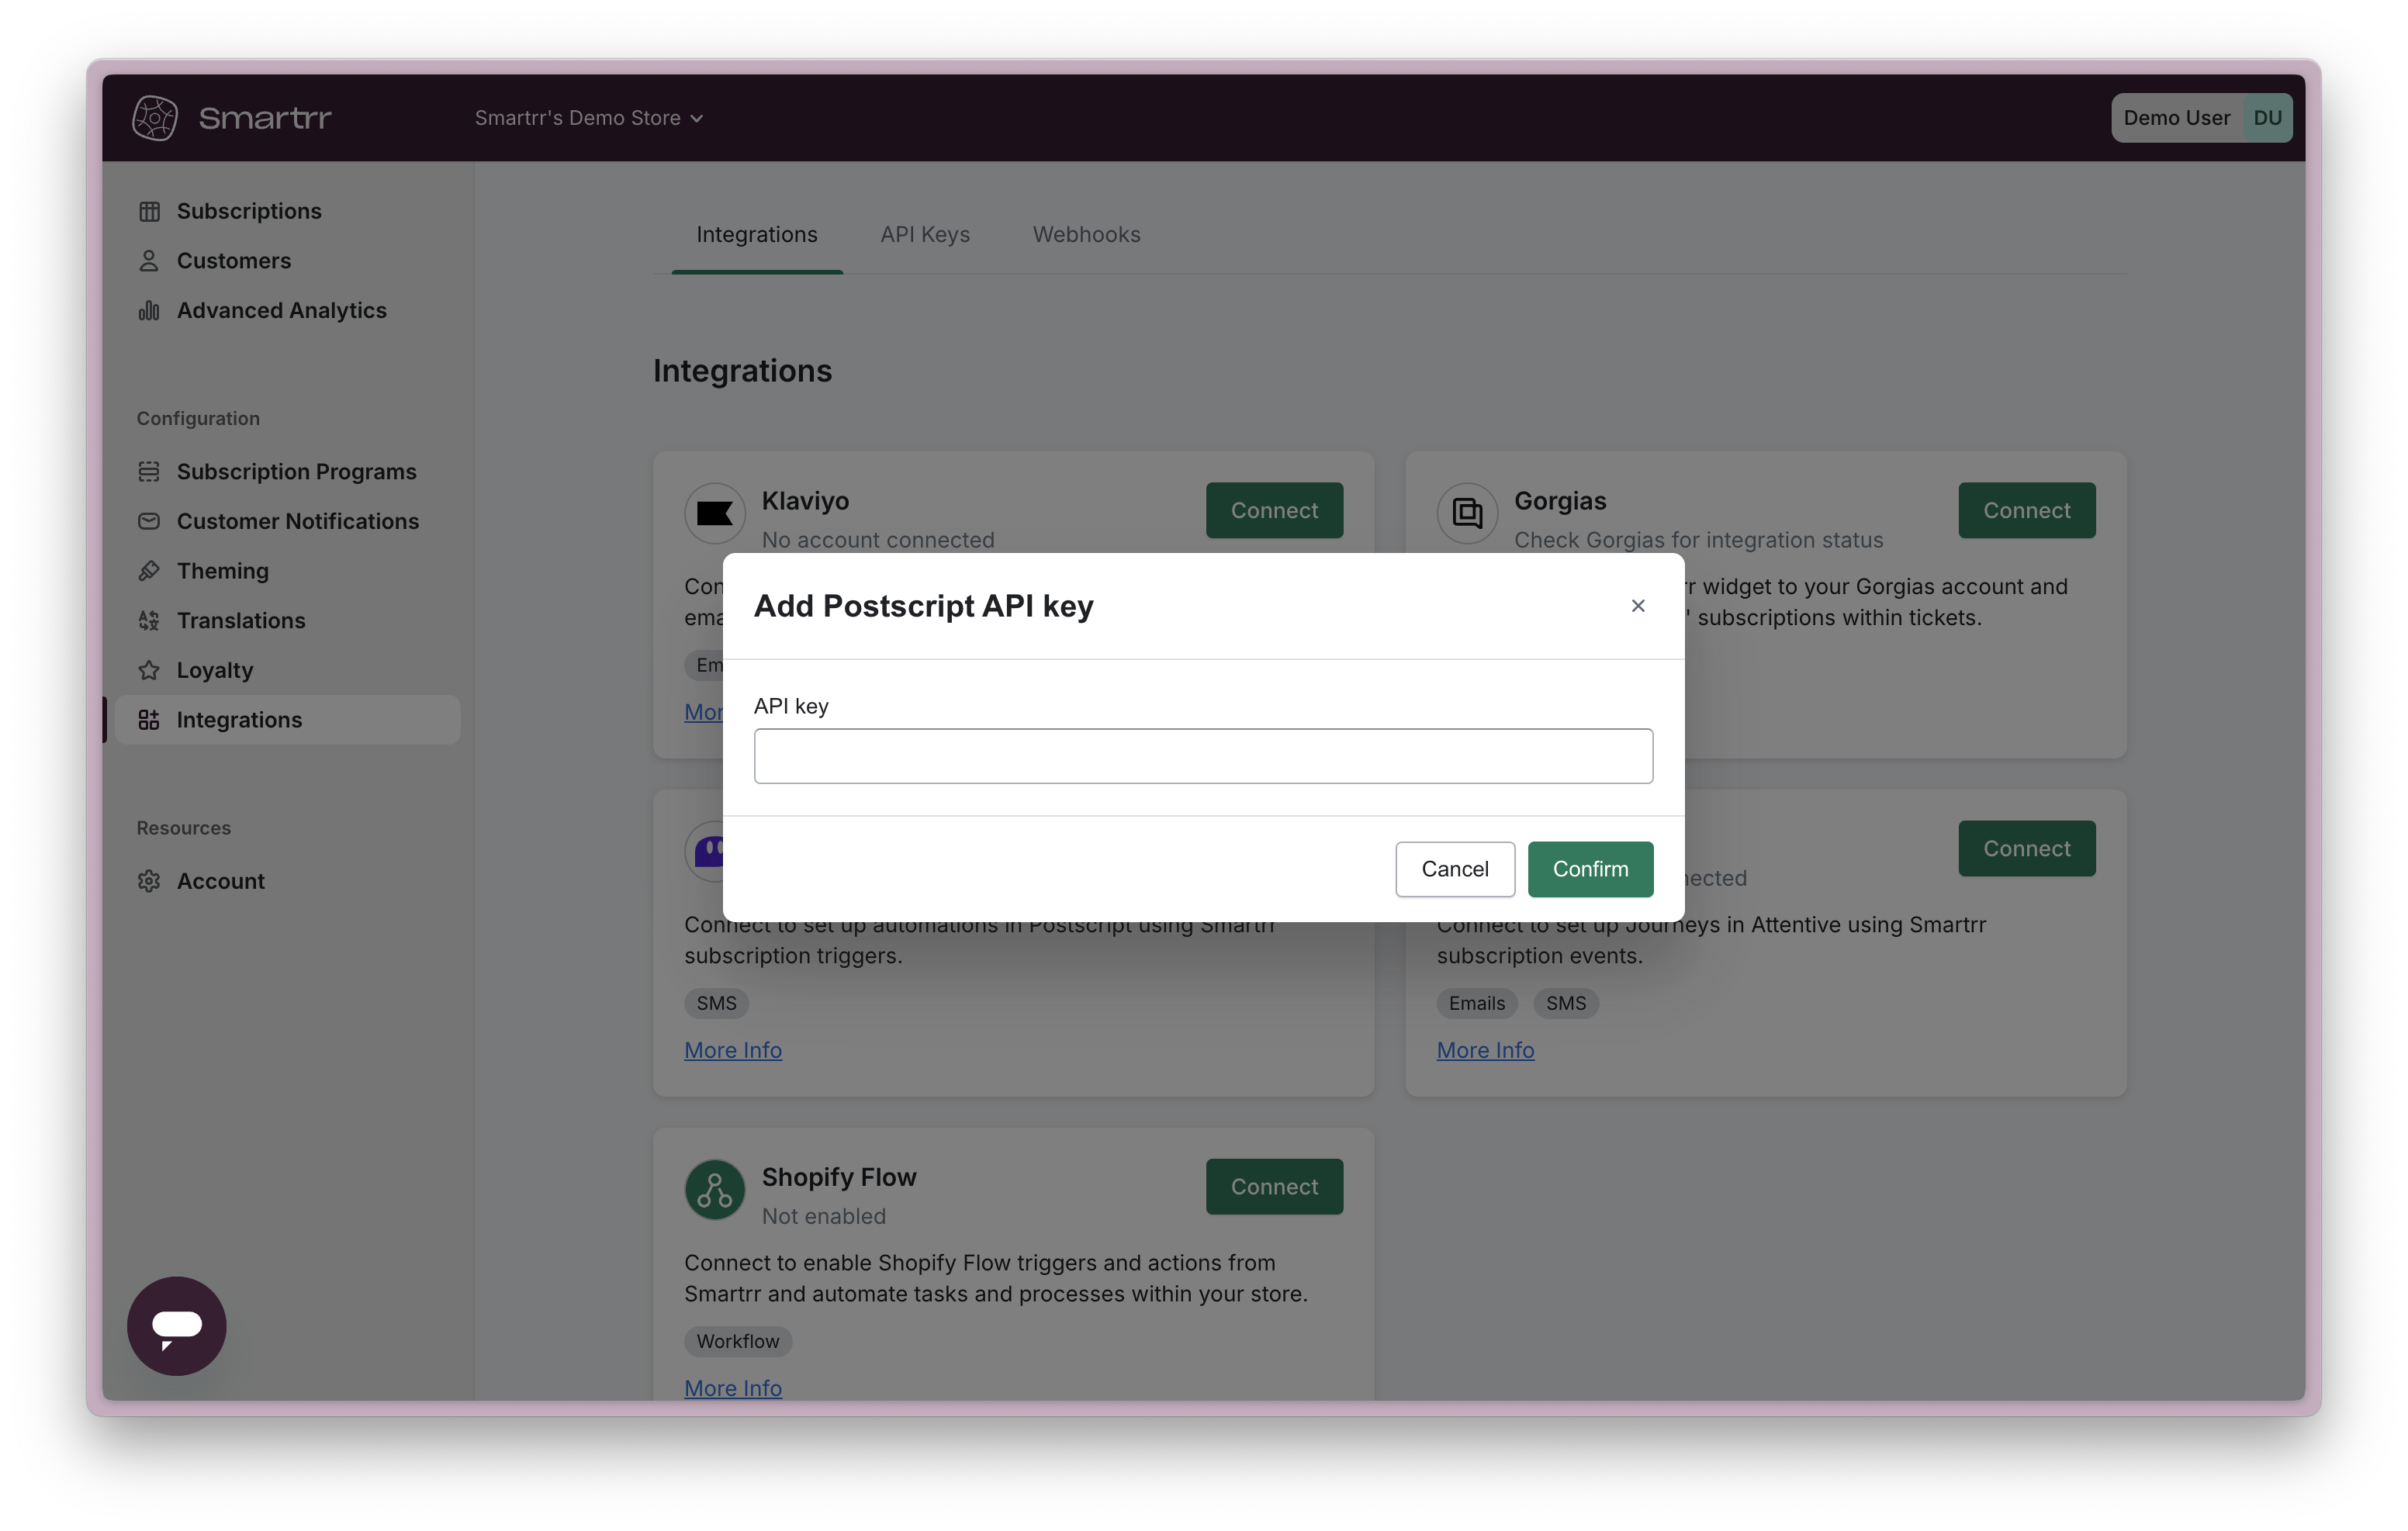Click the Gorgias integration icon
2408x1531 pixels.
pos(1467,513)
